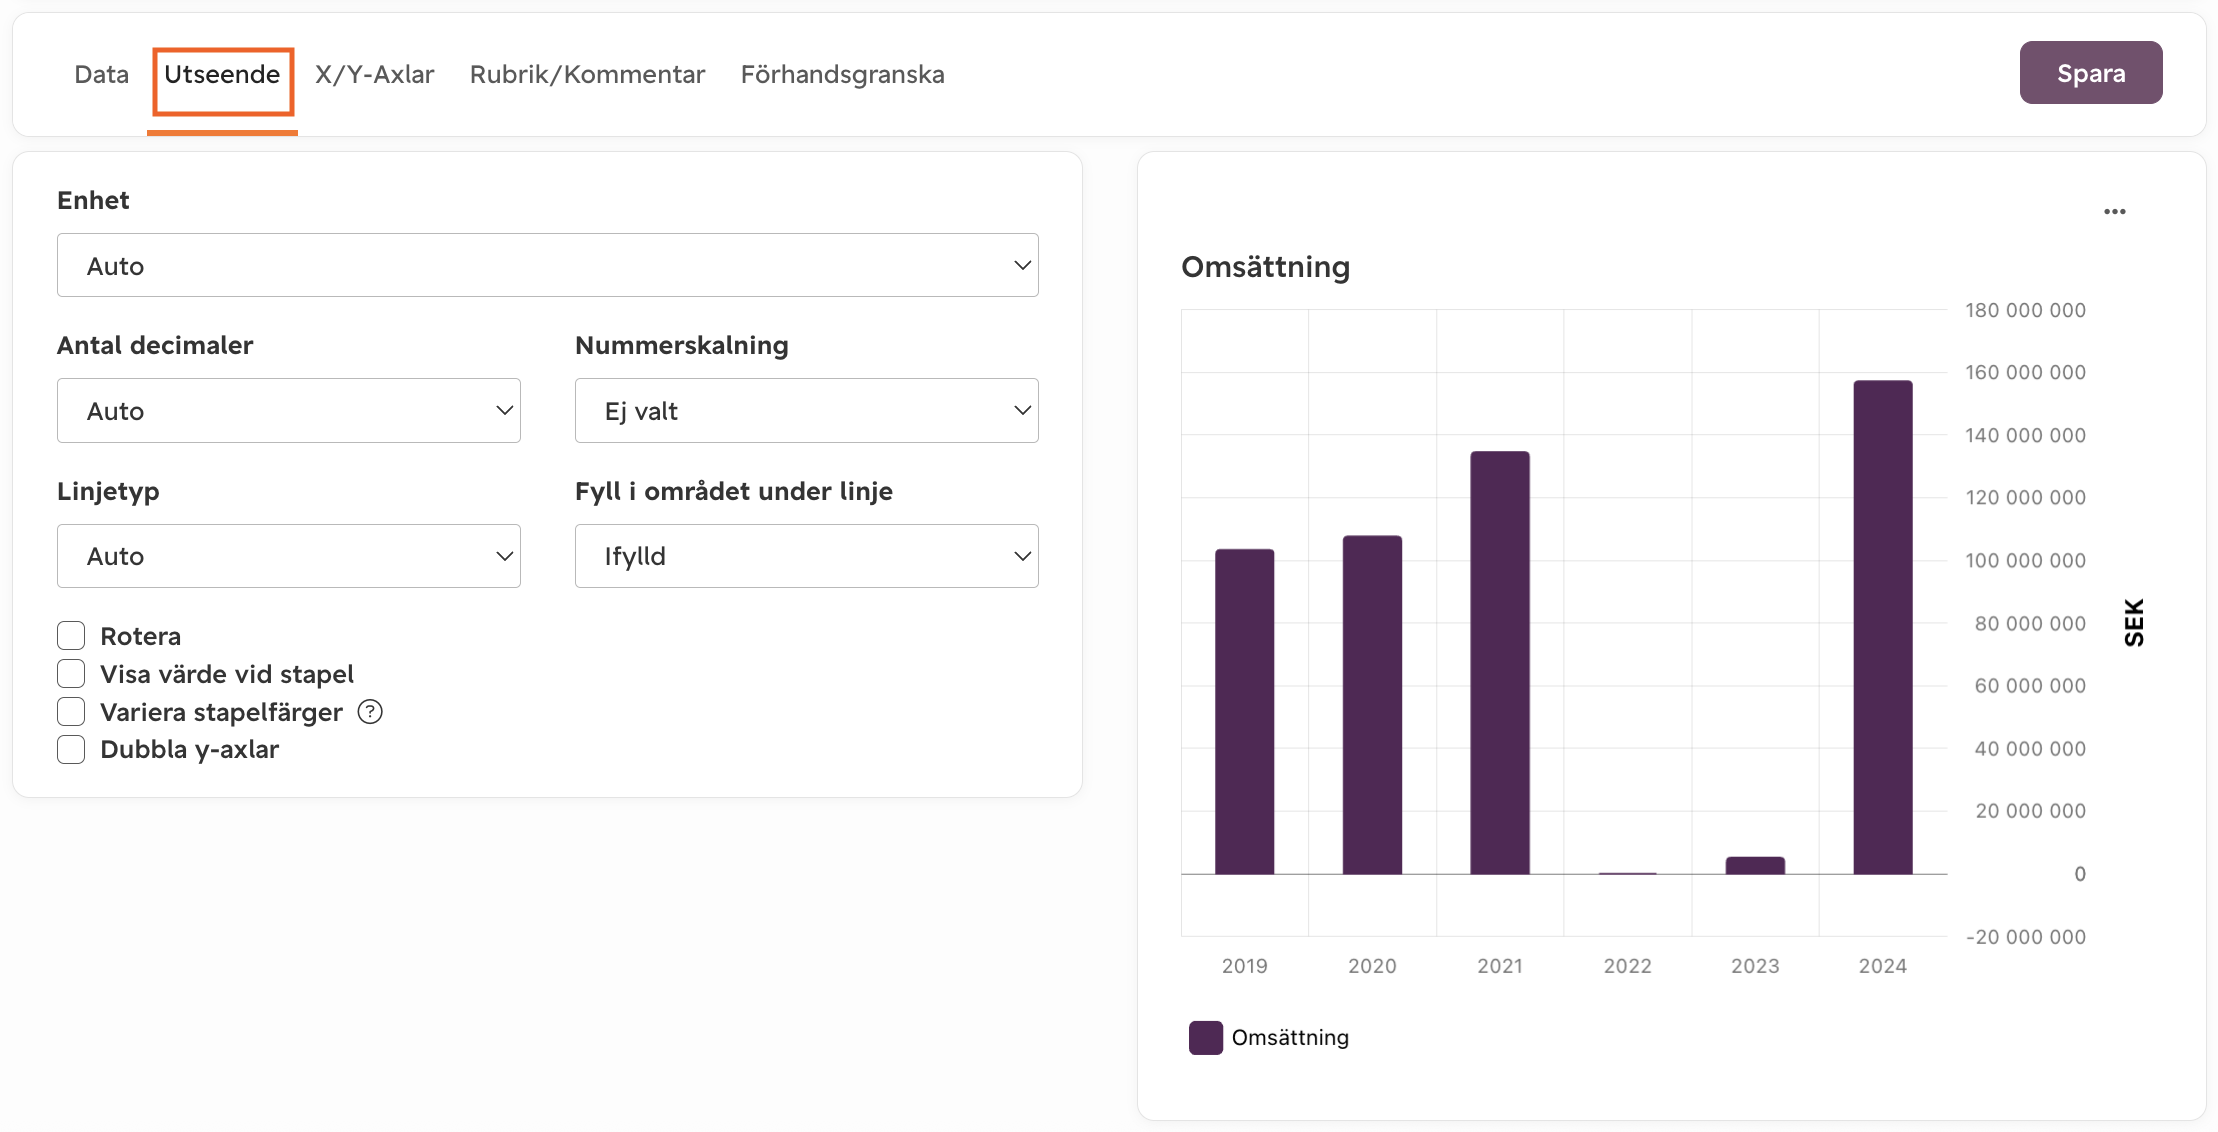The height and width of the screenshot is (1132, 2218).
Task: Enable the Rotera checkbox
Action: point(71,636)
